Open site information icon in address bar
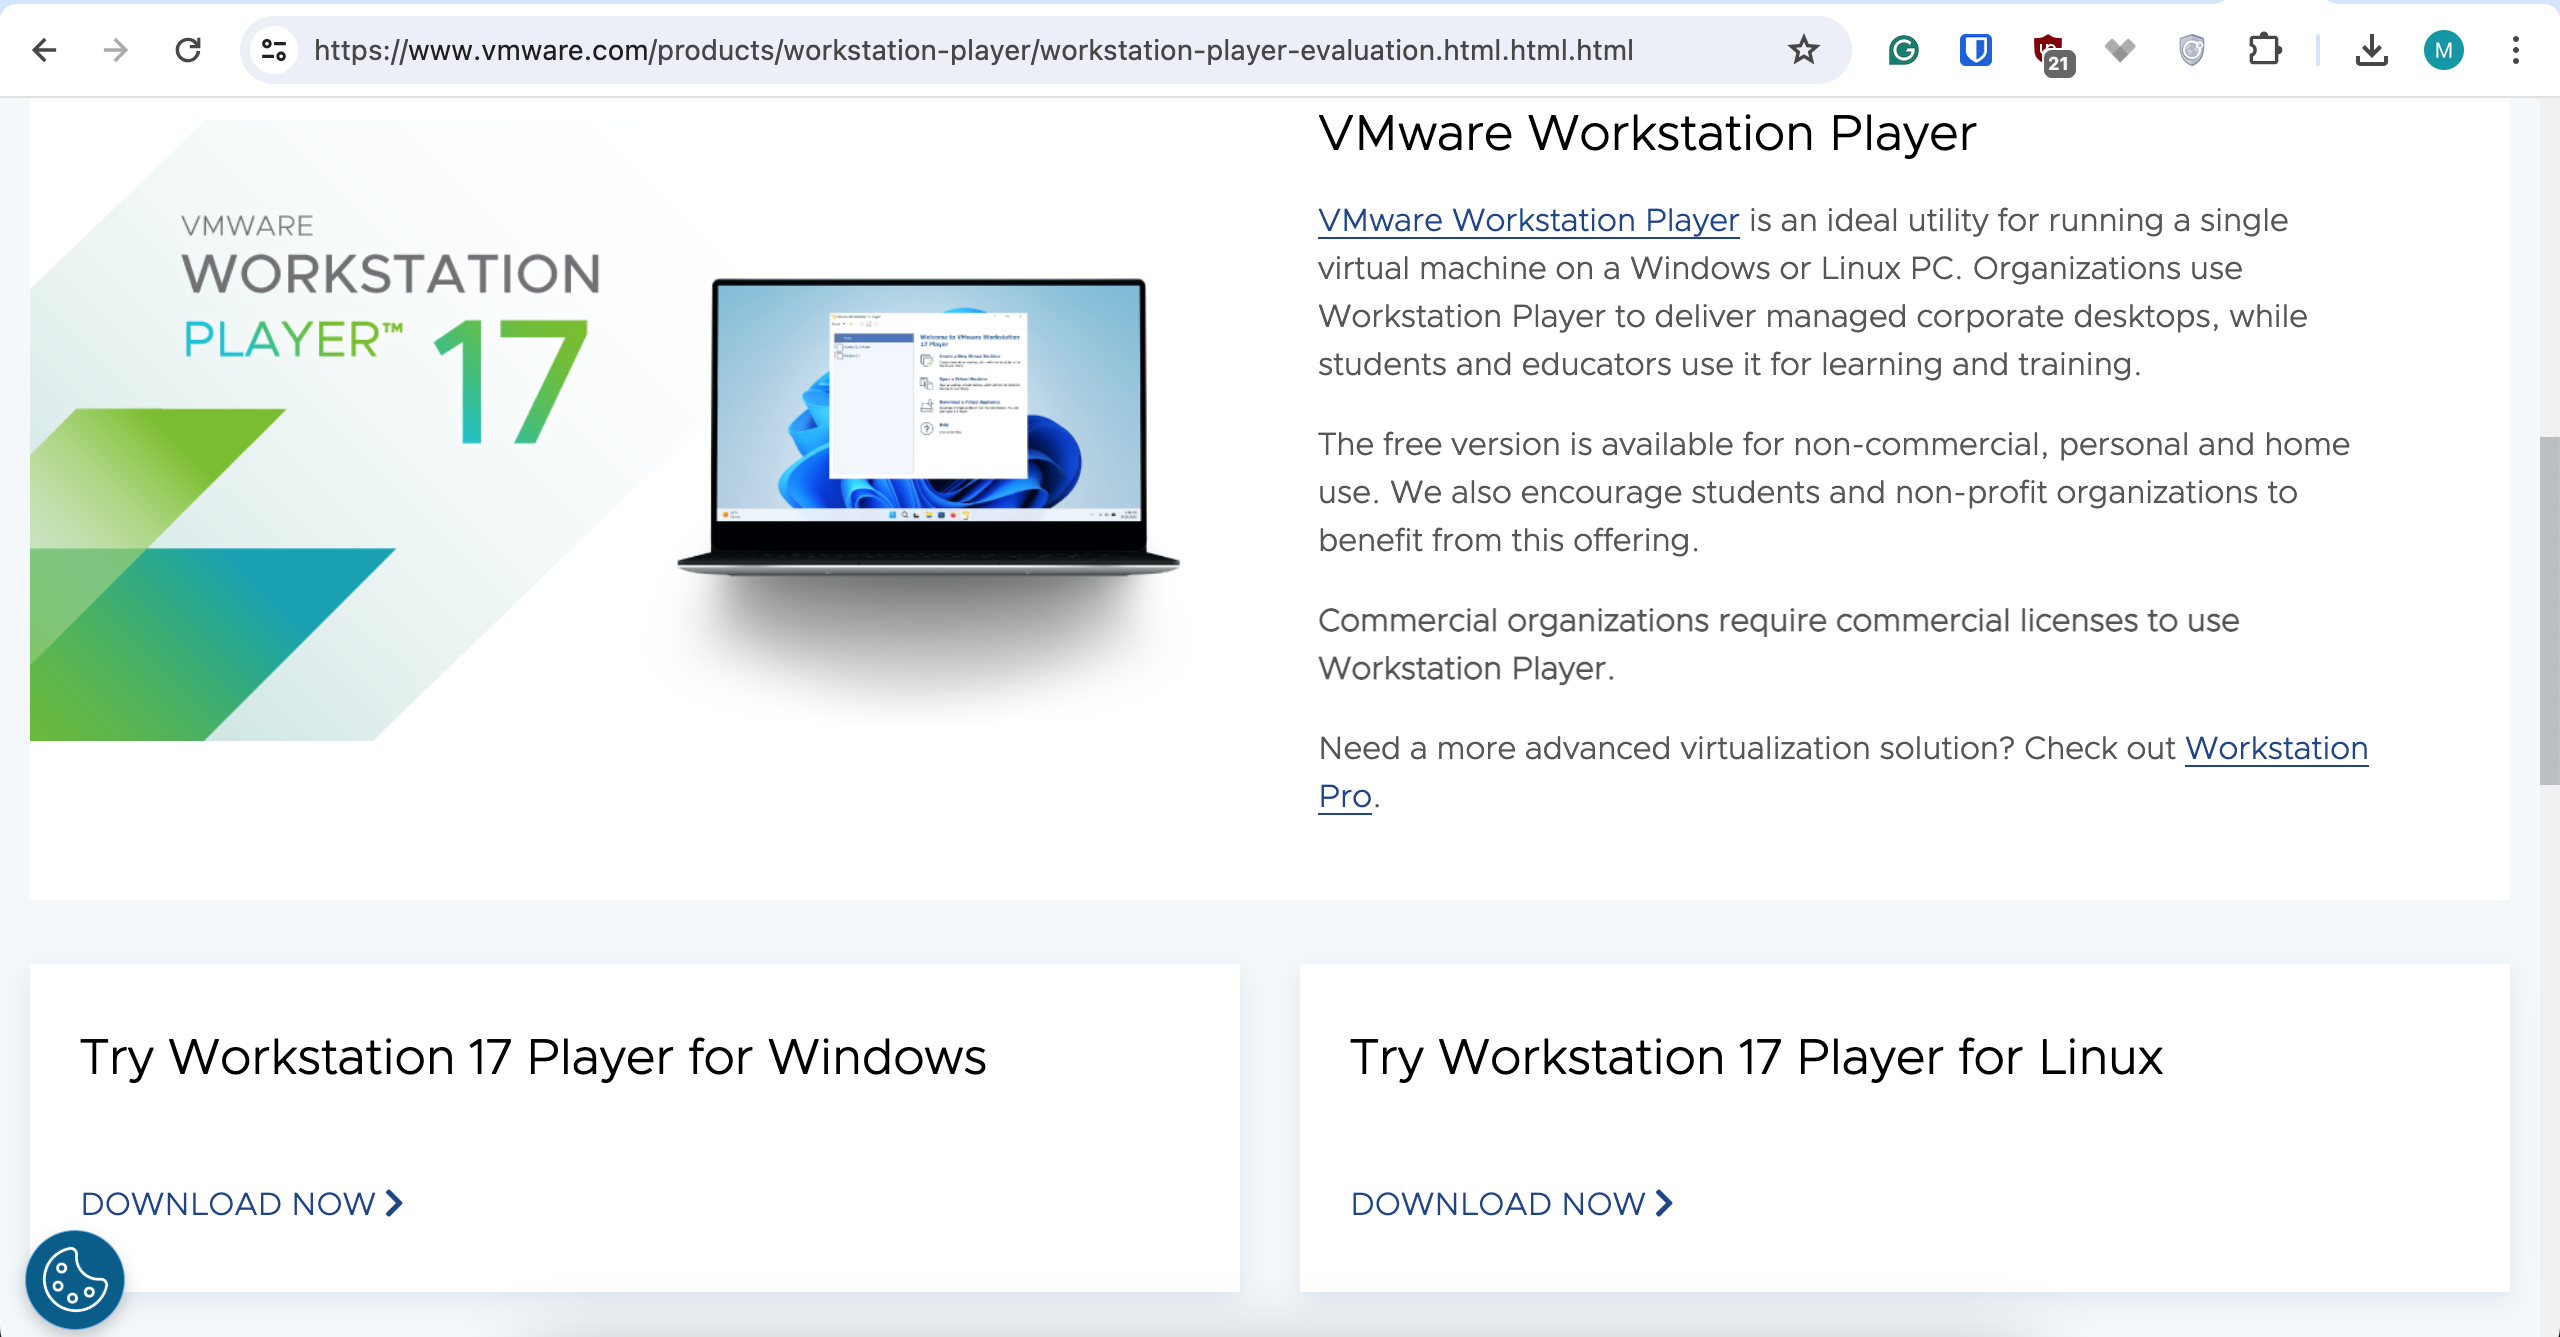 pyautogui.click(x=273, y=50)
